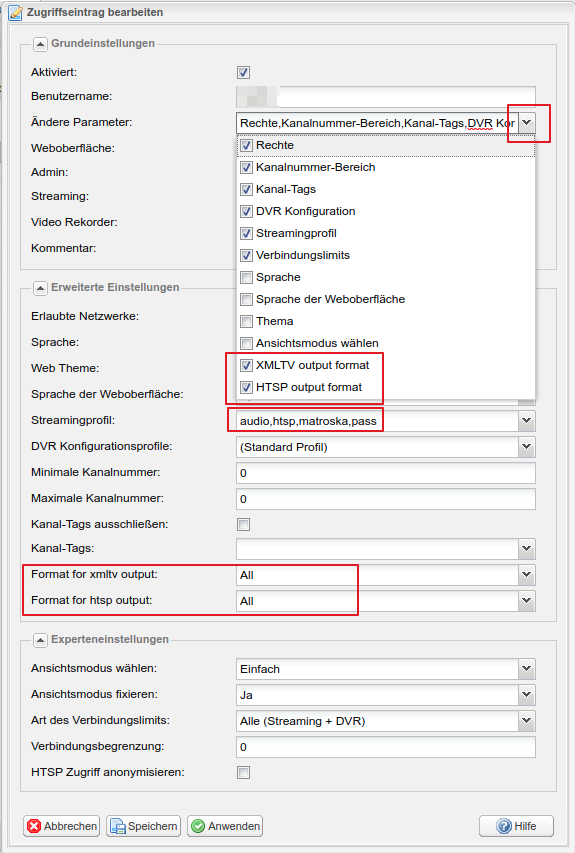Screen dimensions: 575x853
Task: Collapse the Erweiterte Einstellungen section arrow
Action: [x=40, y=288]
